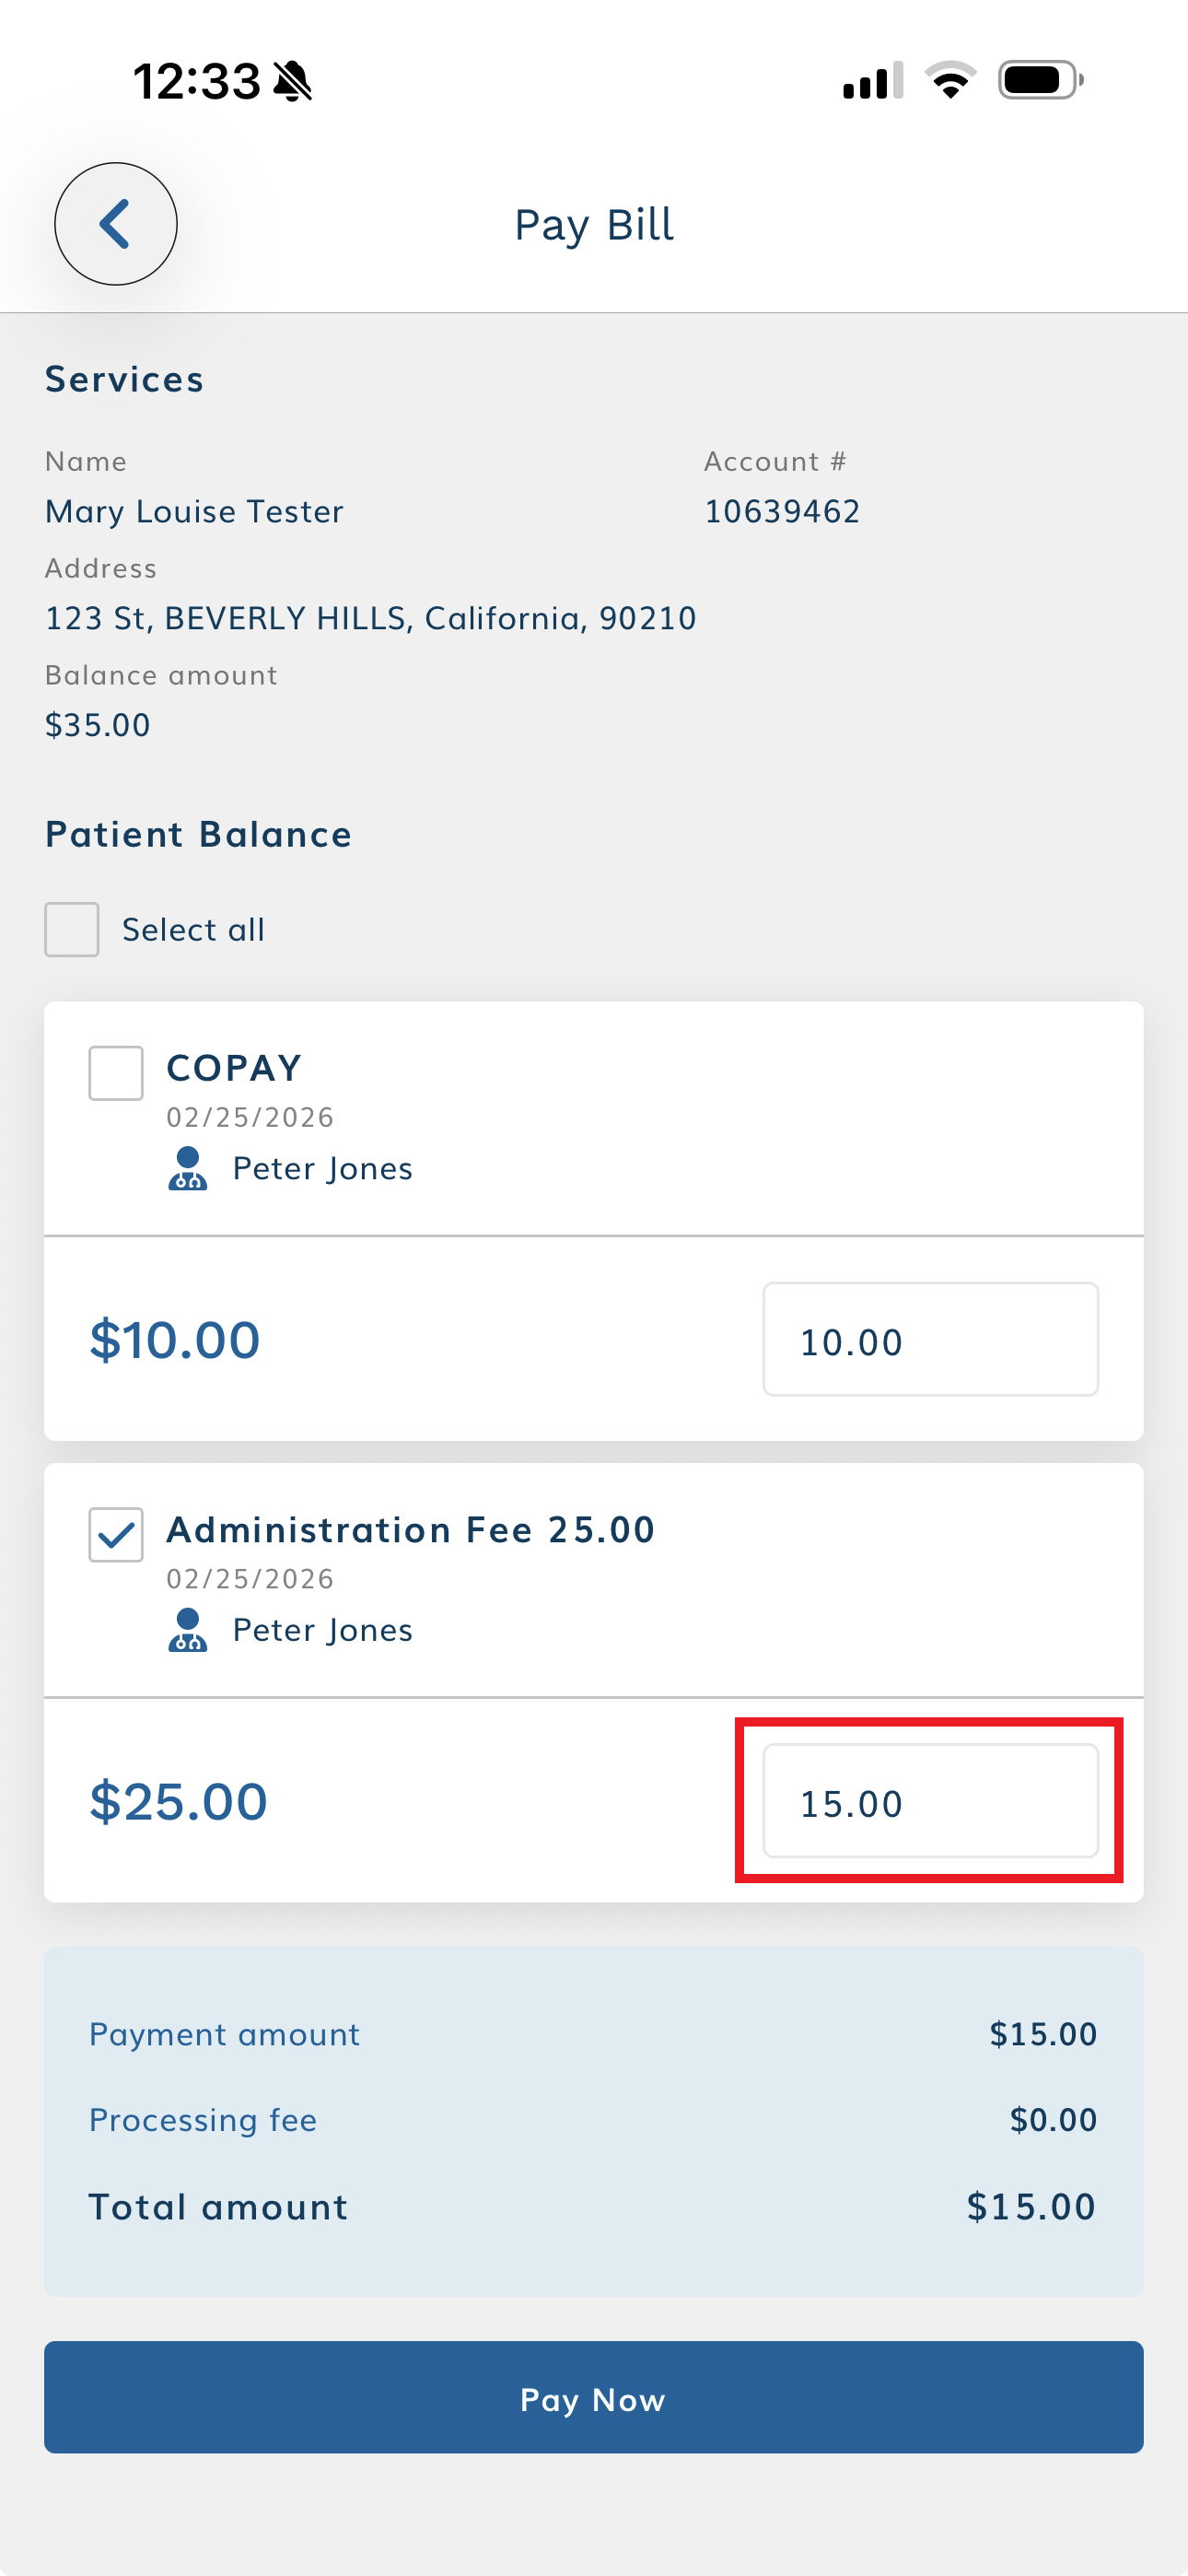Tap the clock time in status bar
Viewport: 1188px width, 2576px height.
click(x=197, y=81)
